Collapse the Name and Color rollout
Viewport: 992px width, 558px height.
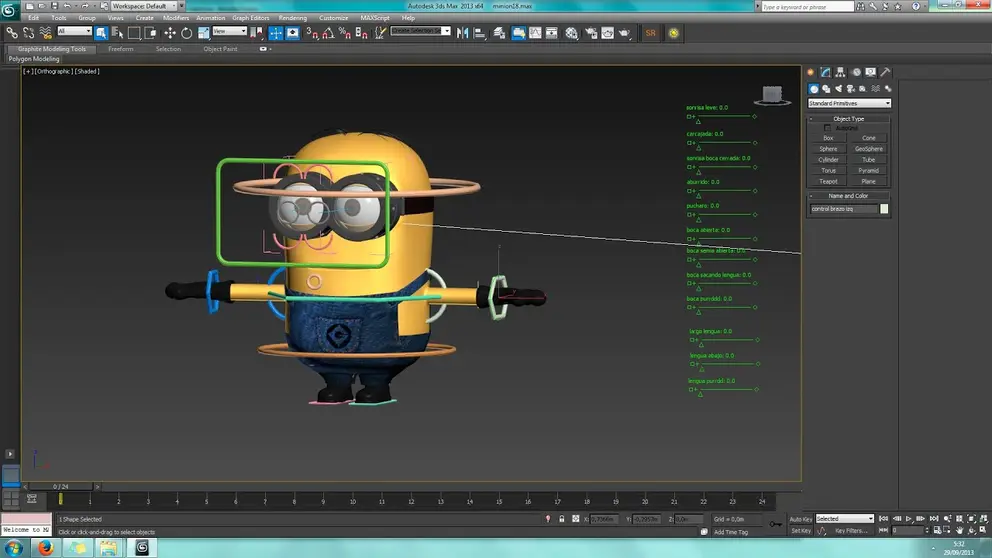coord(848,195)
